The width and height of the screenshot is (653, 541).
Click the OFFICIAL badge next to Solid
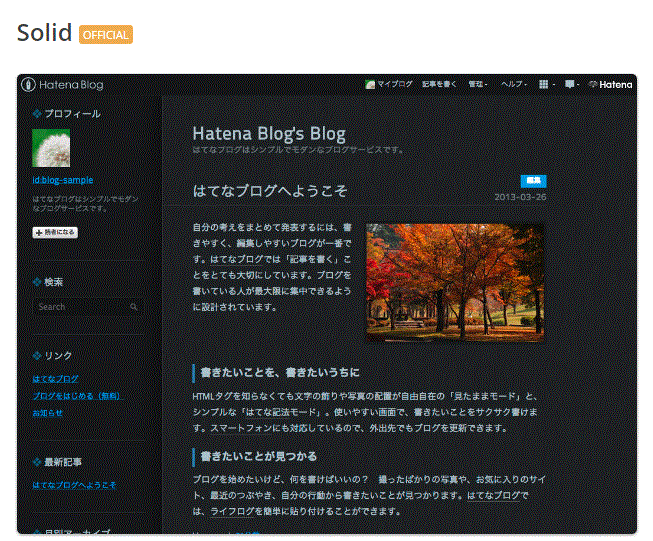point(106,35)
